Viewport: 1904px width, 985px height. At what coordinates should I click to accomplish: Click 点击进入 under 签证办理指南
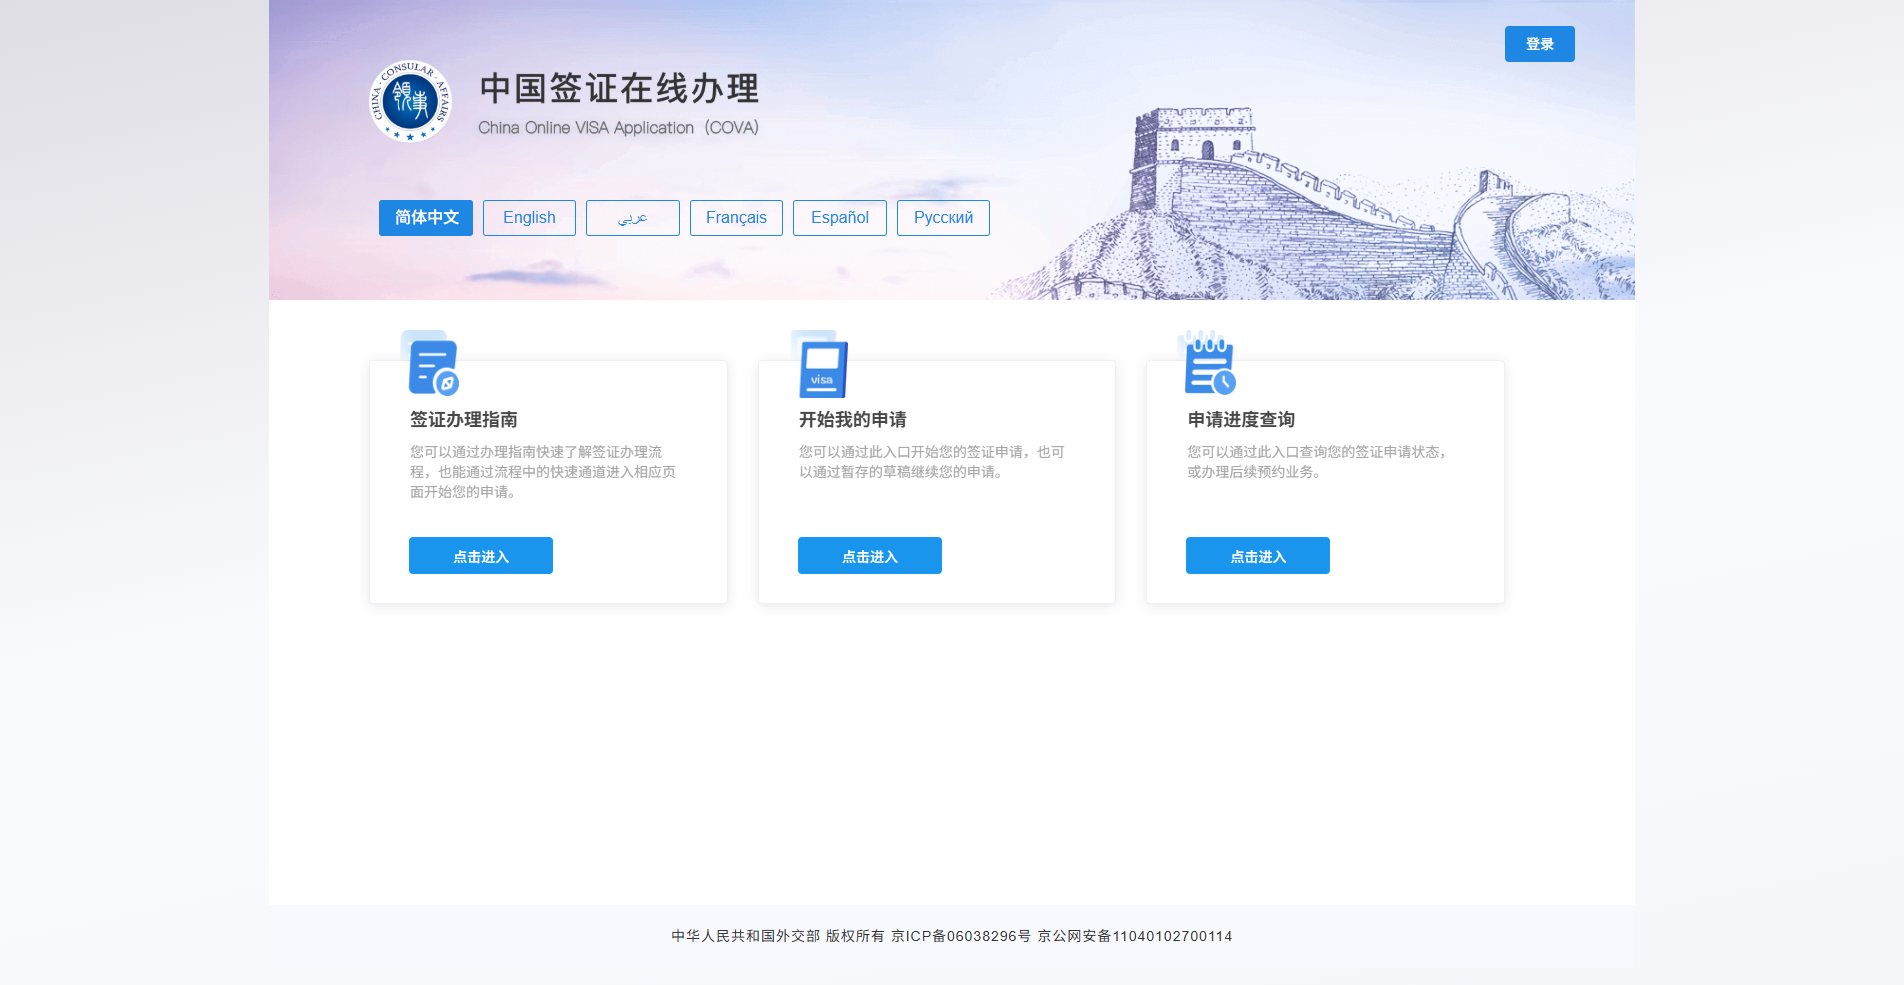coord(480,555)
